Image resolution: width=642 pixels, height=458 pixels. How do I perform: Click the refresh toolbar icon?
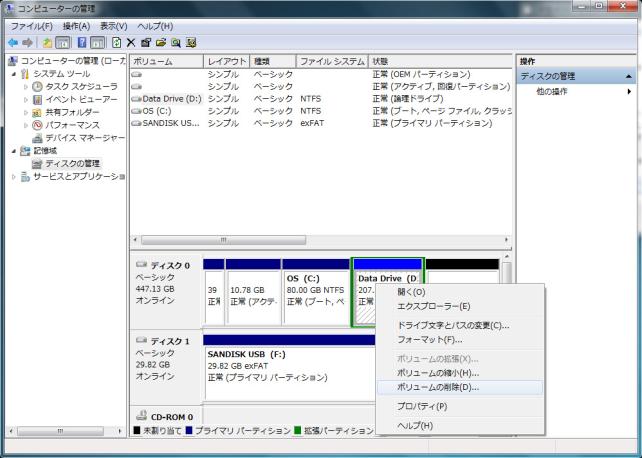tap(116, 43)
